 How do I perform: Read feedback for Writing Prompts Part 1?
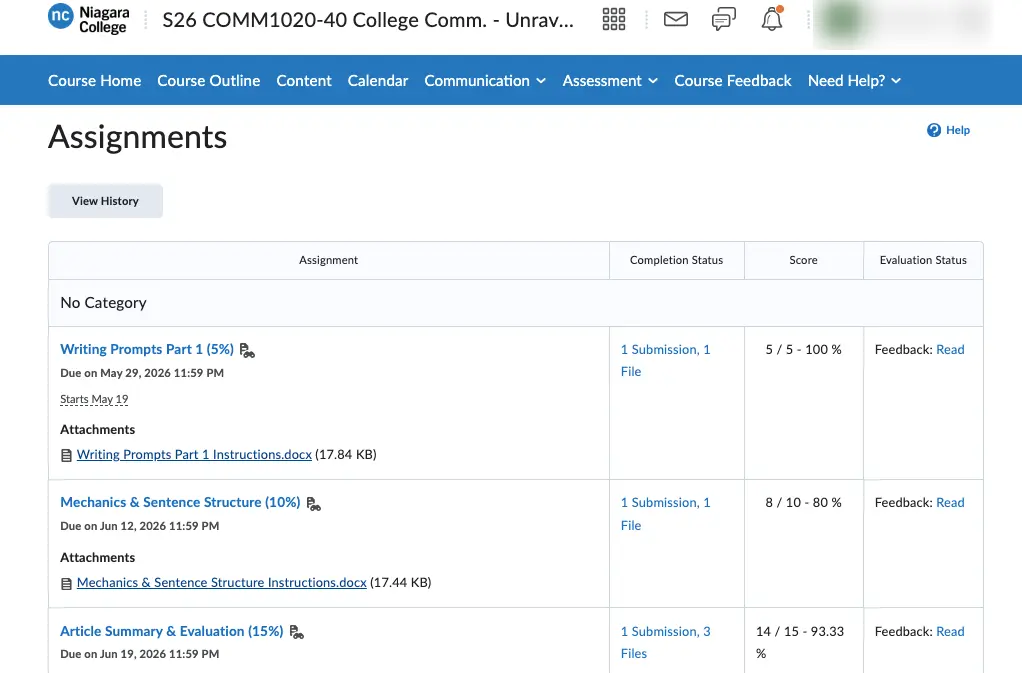pyautogui.click(x=950, y=349)
